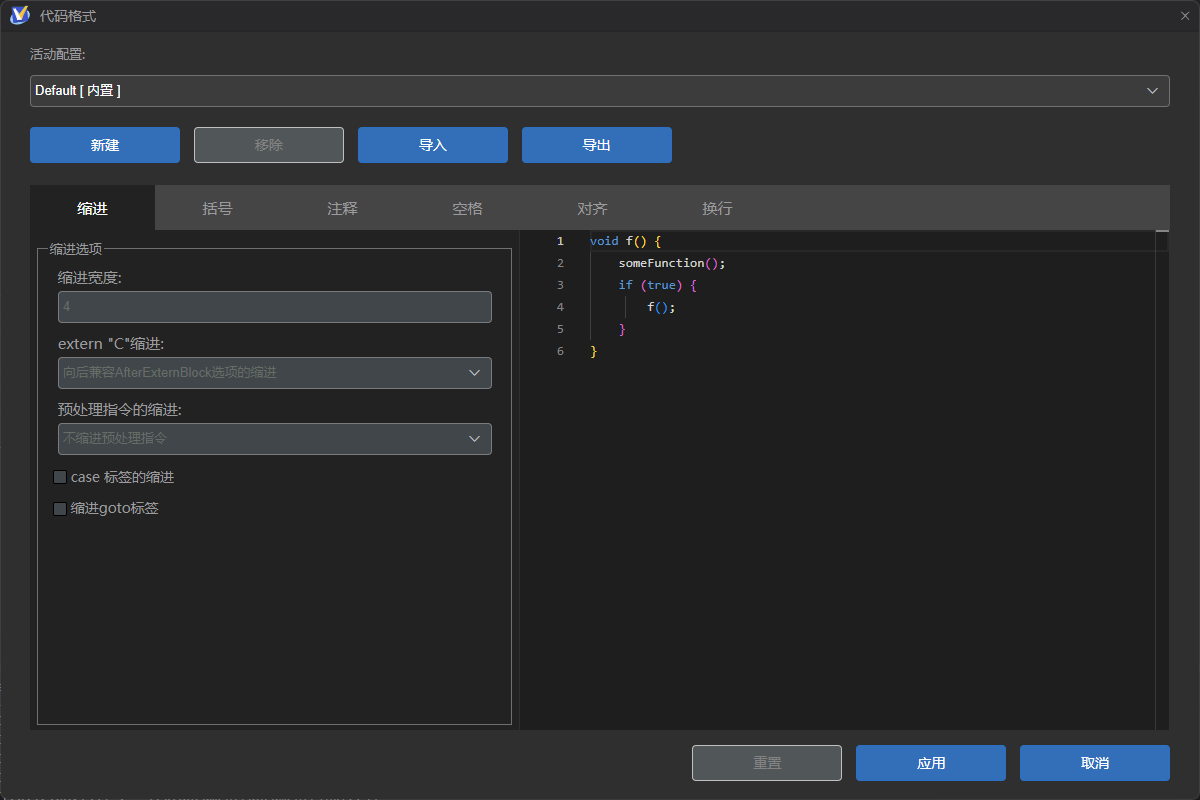1200x800 pixels.
Task: Click the 重置 button
Action: click(x=767, y=763)
